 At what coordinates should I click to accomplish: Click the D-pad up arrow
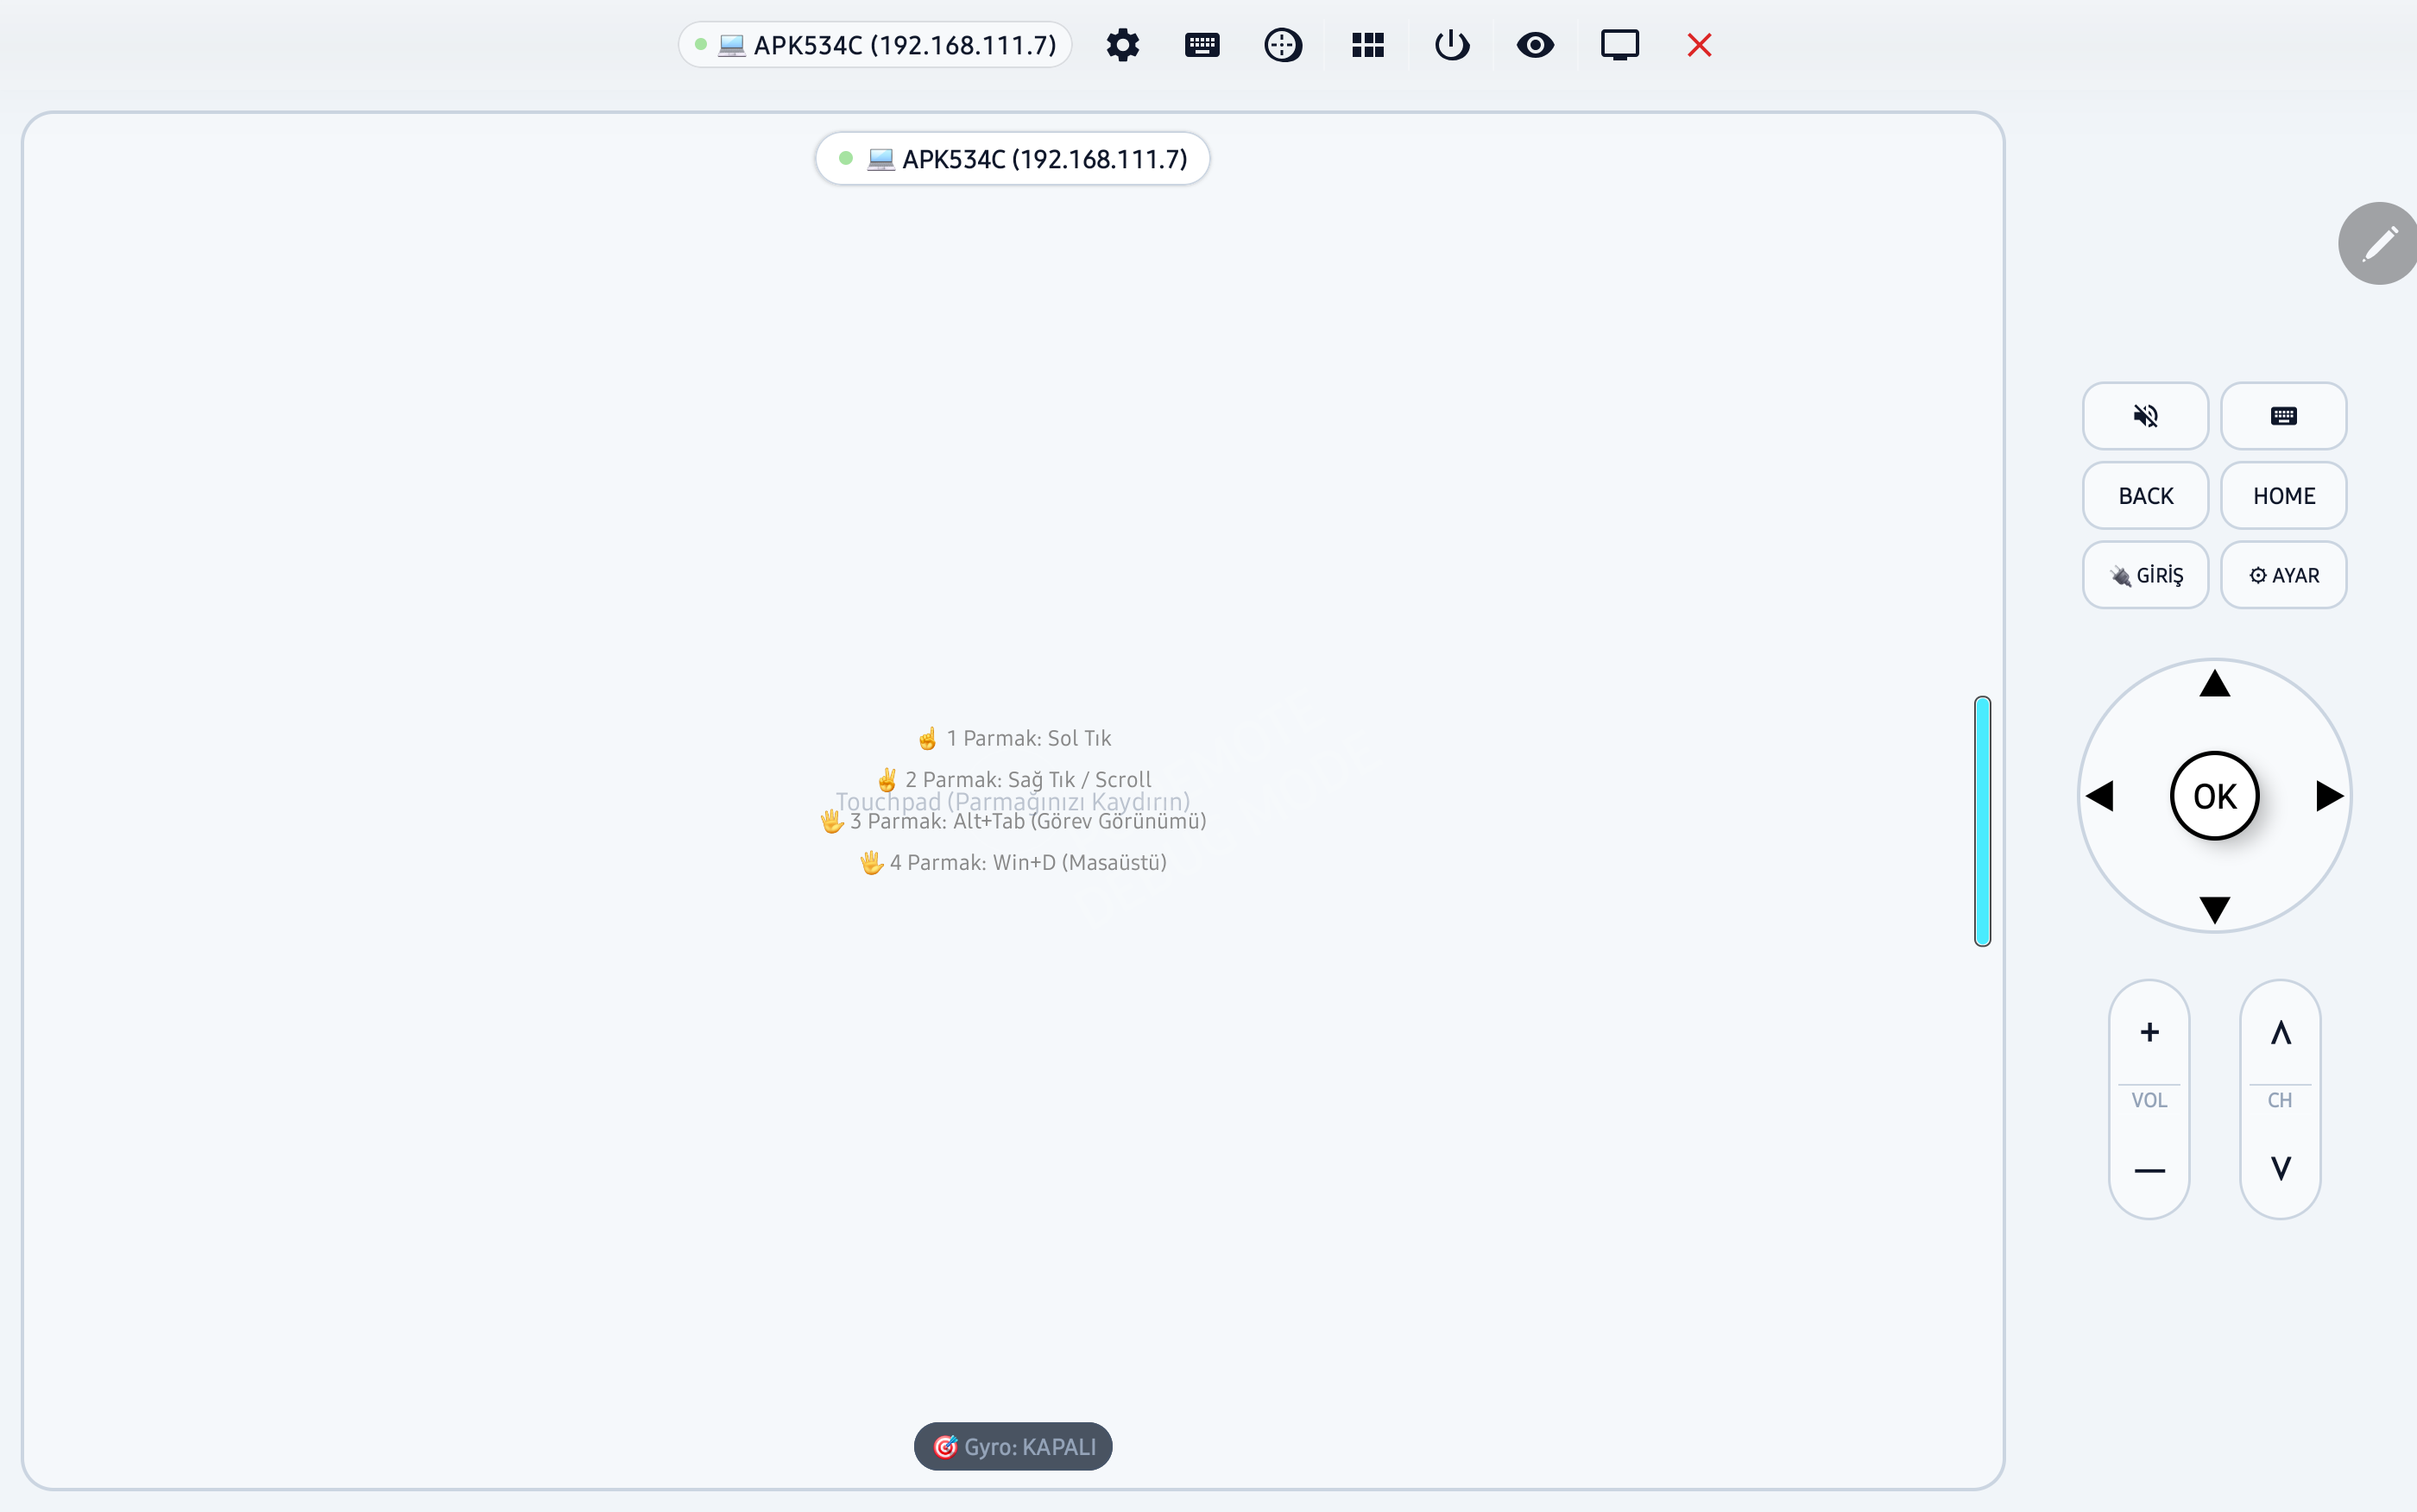coord(2214,684)
